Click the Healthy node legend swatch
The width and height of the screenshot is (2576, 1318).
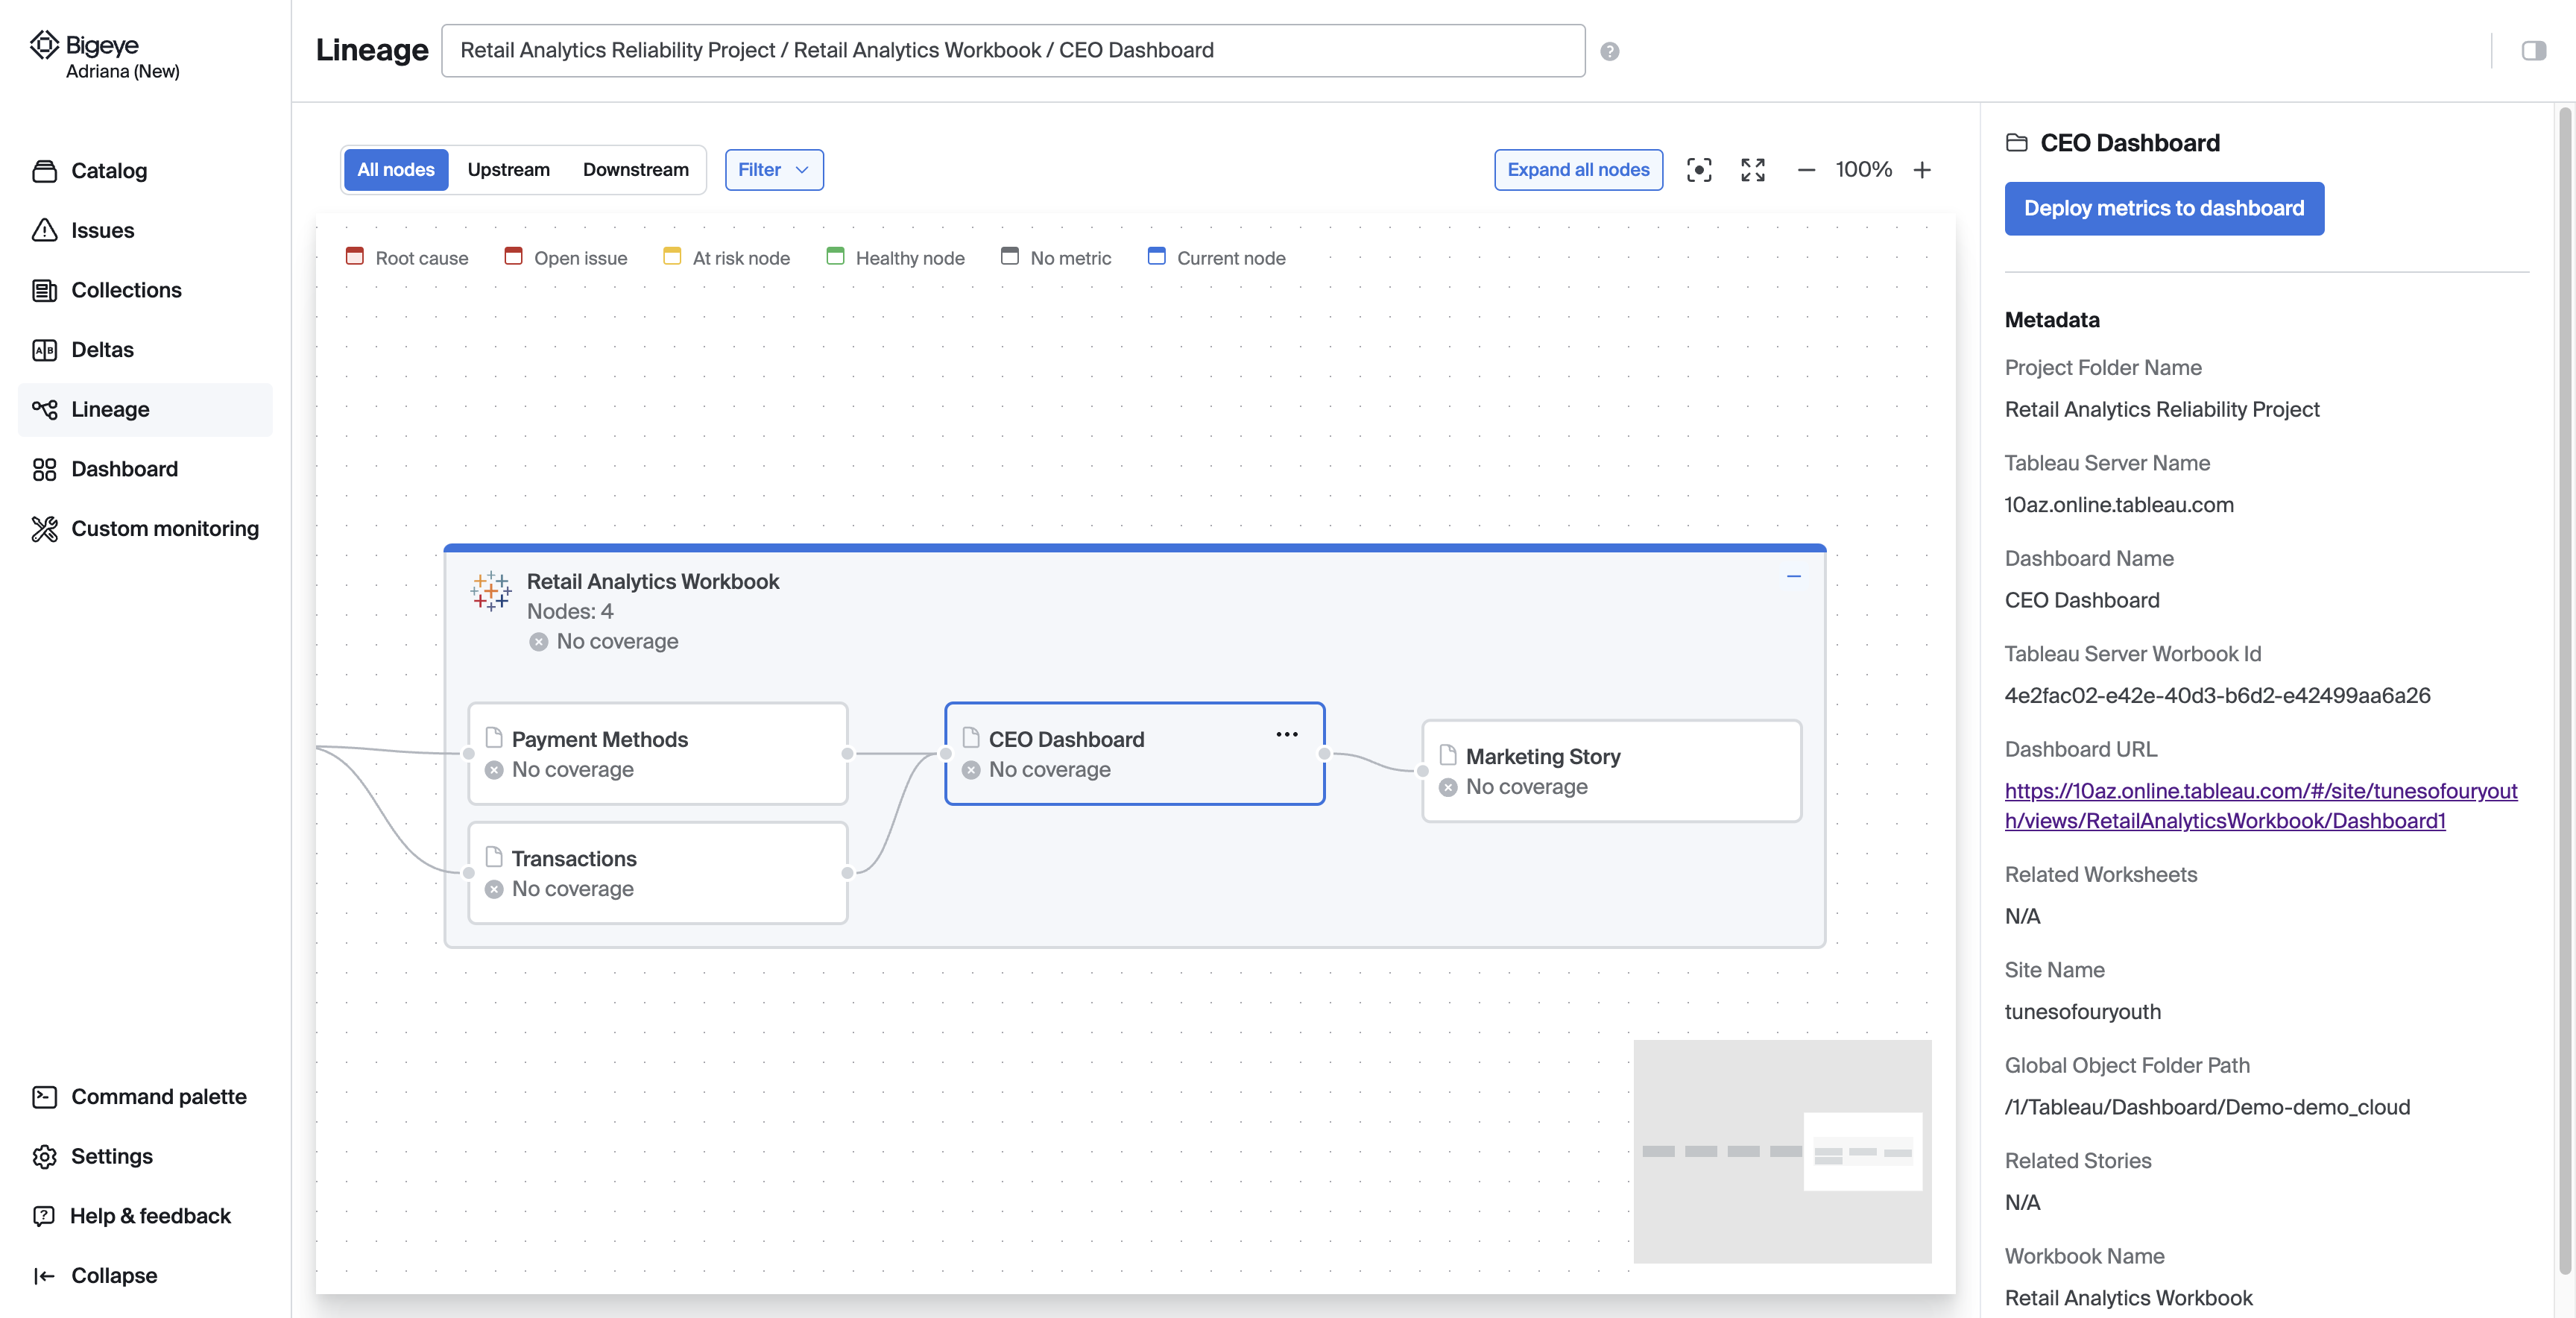(x=835, y=256)
